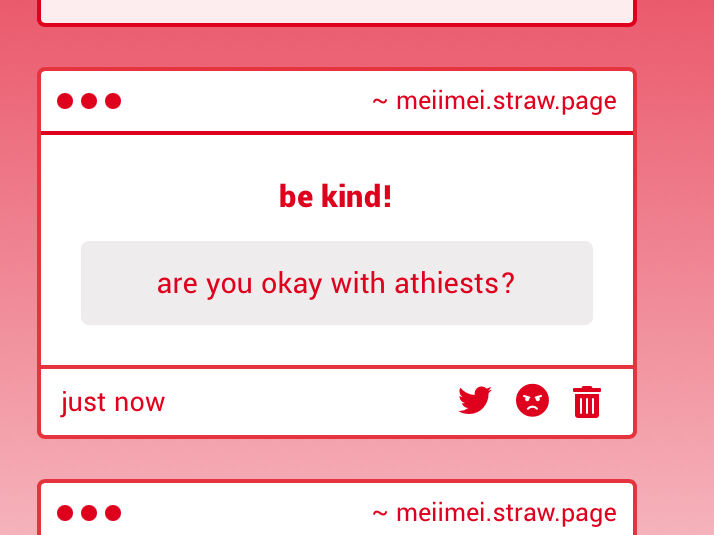Share the question via Twitter bird icon
The image size is (714, 535).
[x=474, y=401]
